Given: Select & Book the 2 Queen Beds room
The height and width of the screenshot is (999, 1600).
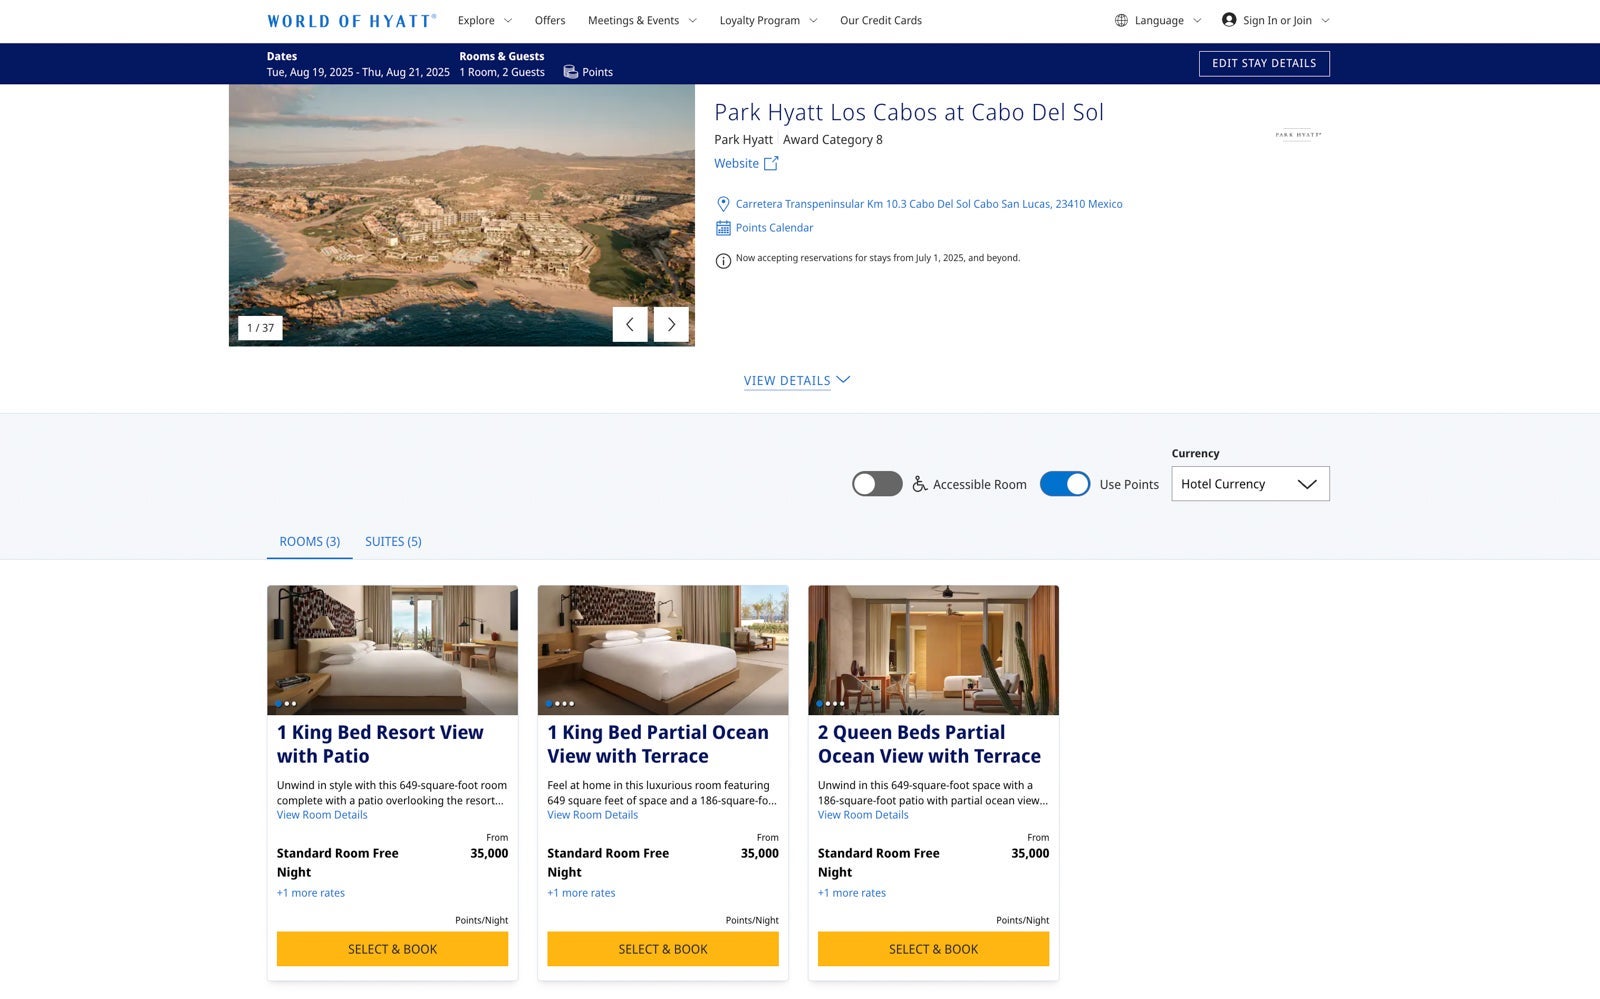Looking at the screenshot, I should (x=933, y=949).
